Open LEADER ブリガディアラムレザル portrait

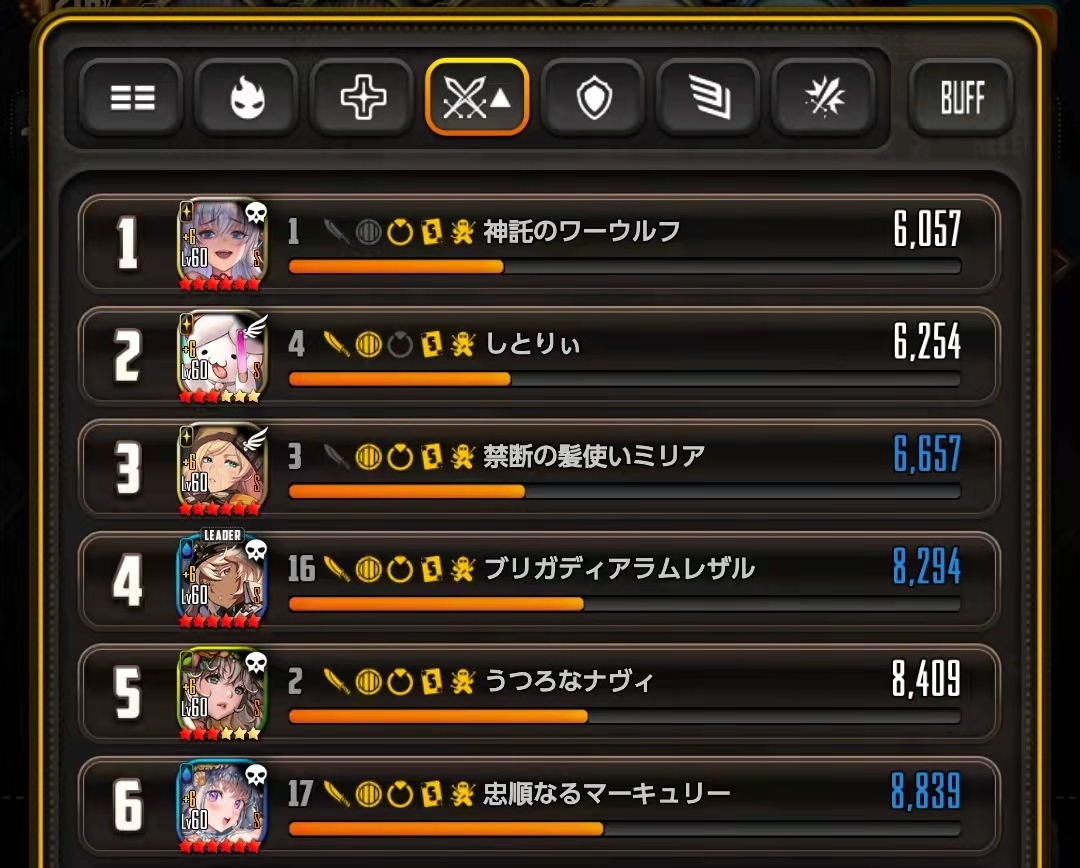pyautogui.click(x=222, y=581)
